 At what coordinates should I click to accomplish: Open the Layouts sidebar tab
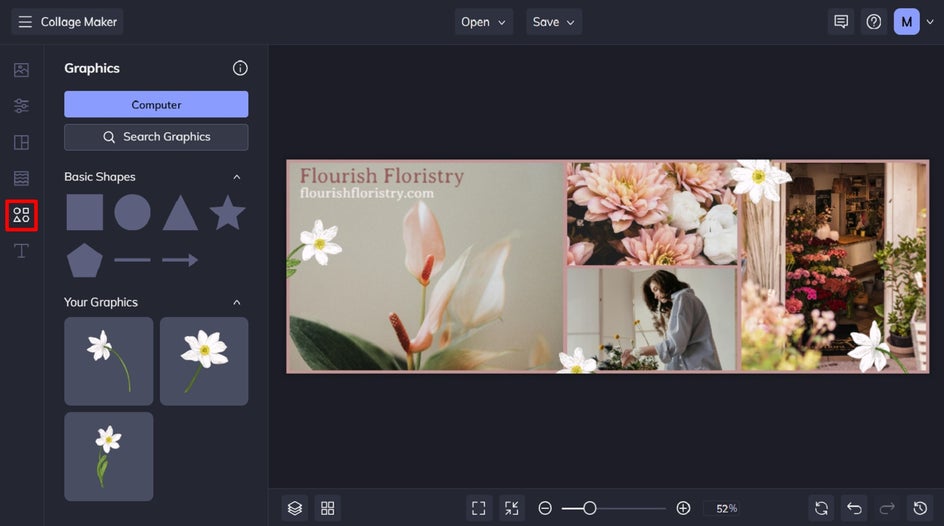(x=21, y=142)
